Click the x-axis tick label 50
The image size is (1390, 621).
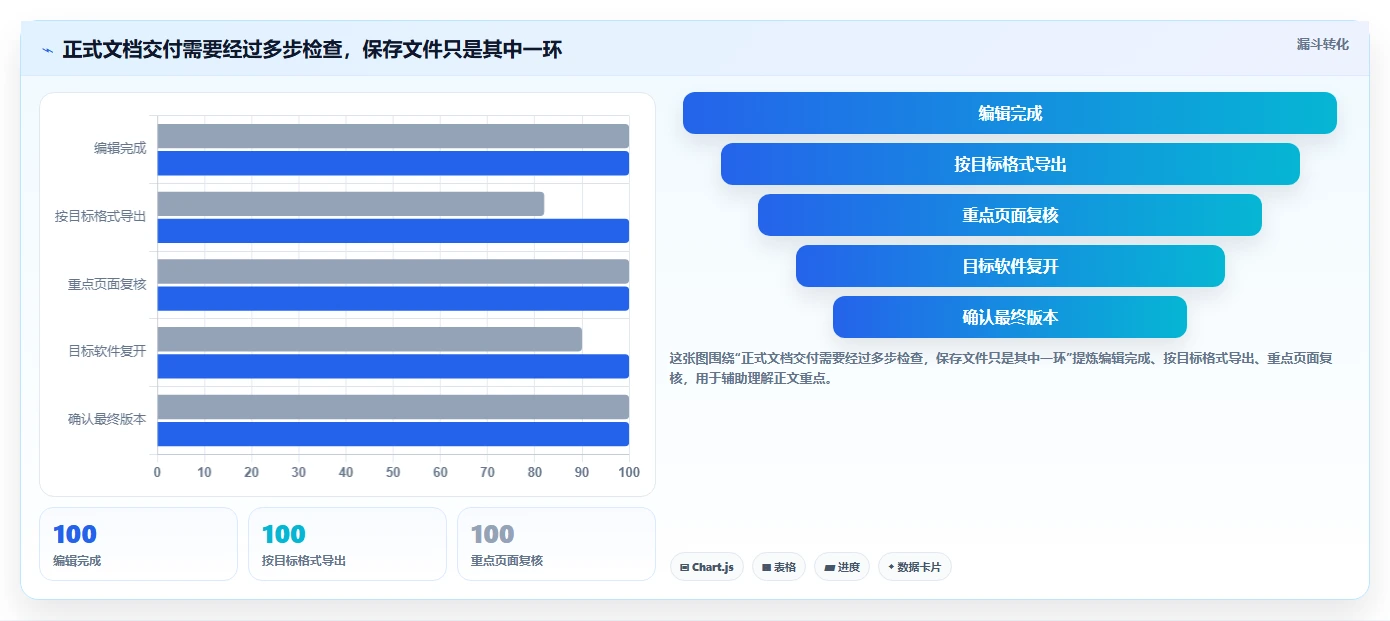point(393,472)
